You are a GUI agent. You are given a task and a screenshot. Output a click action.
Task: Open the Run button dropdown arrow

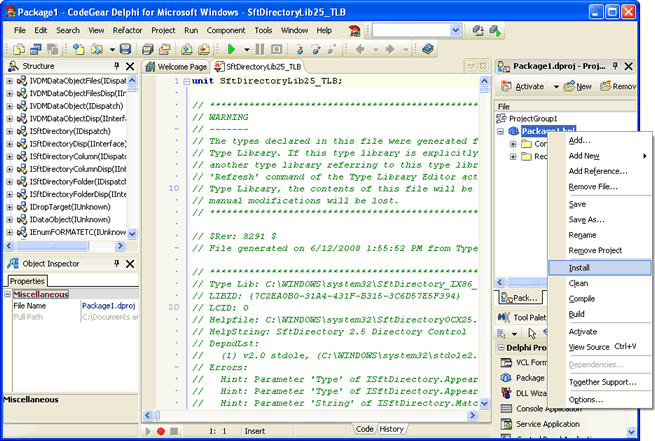pos(247,49)
